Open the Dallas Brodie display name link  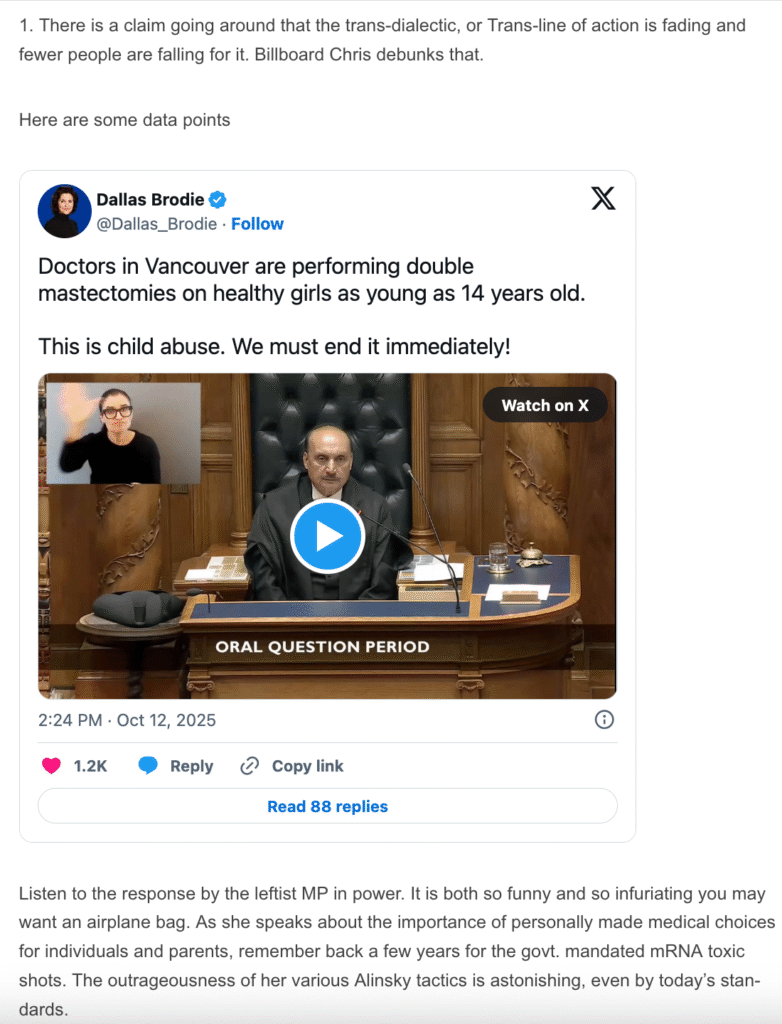pyautogui.click(x=150, y=199)
